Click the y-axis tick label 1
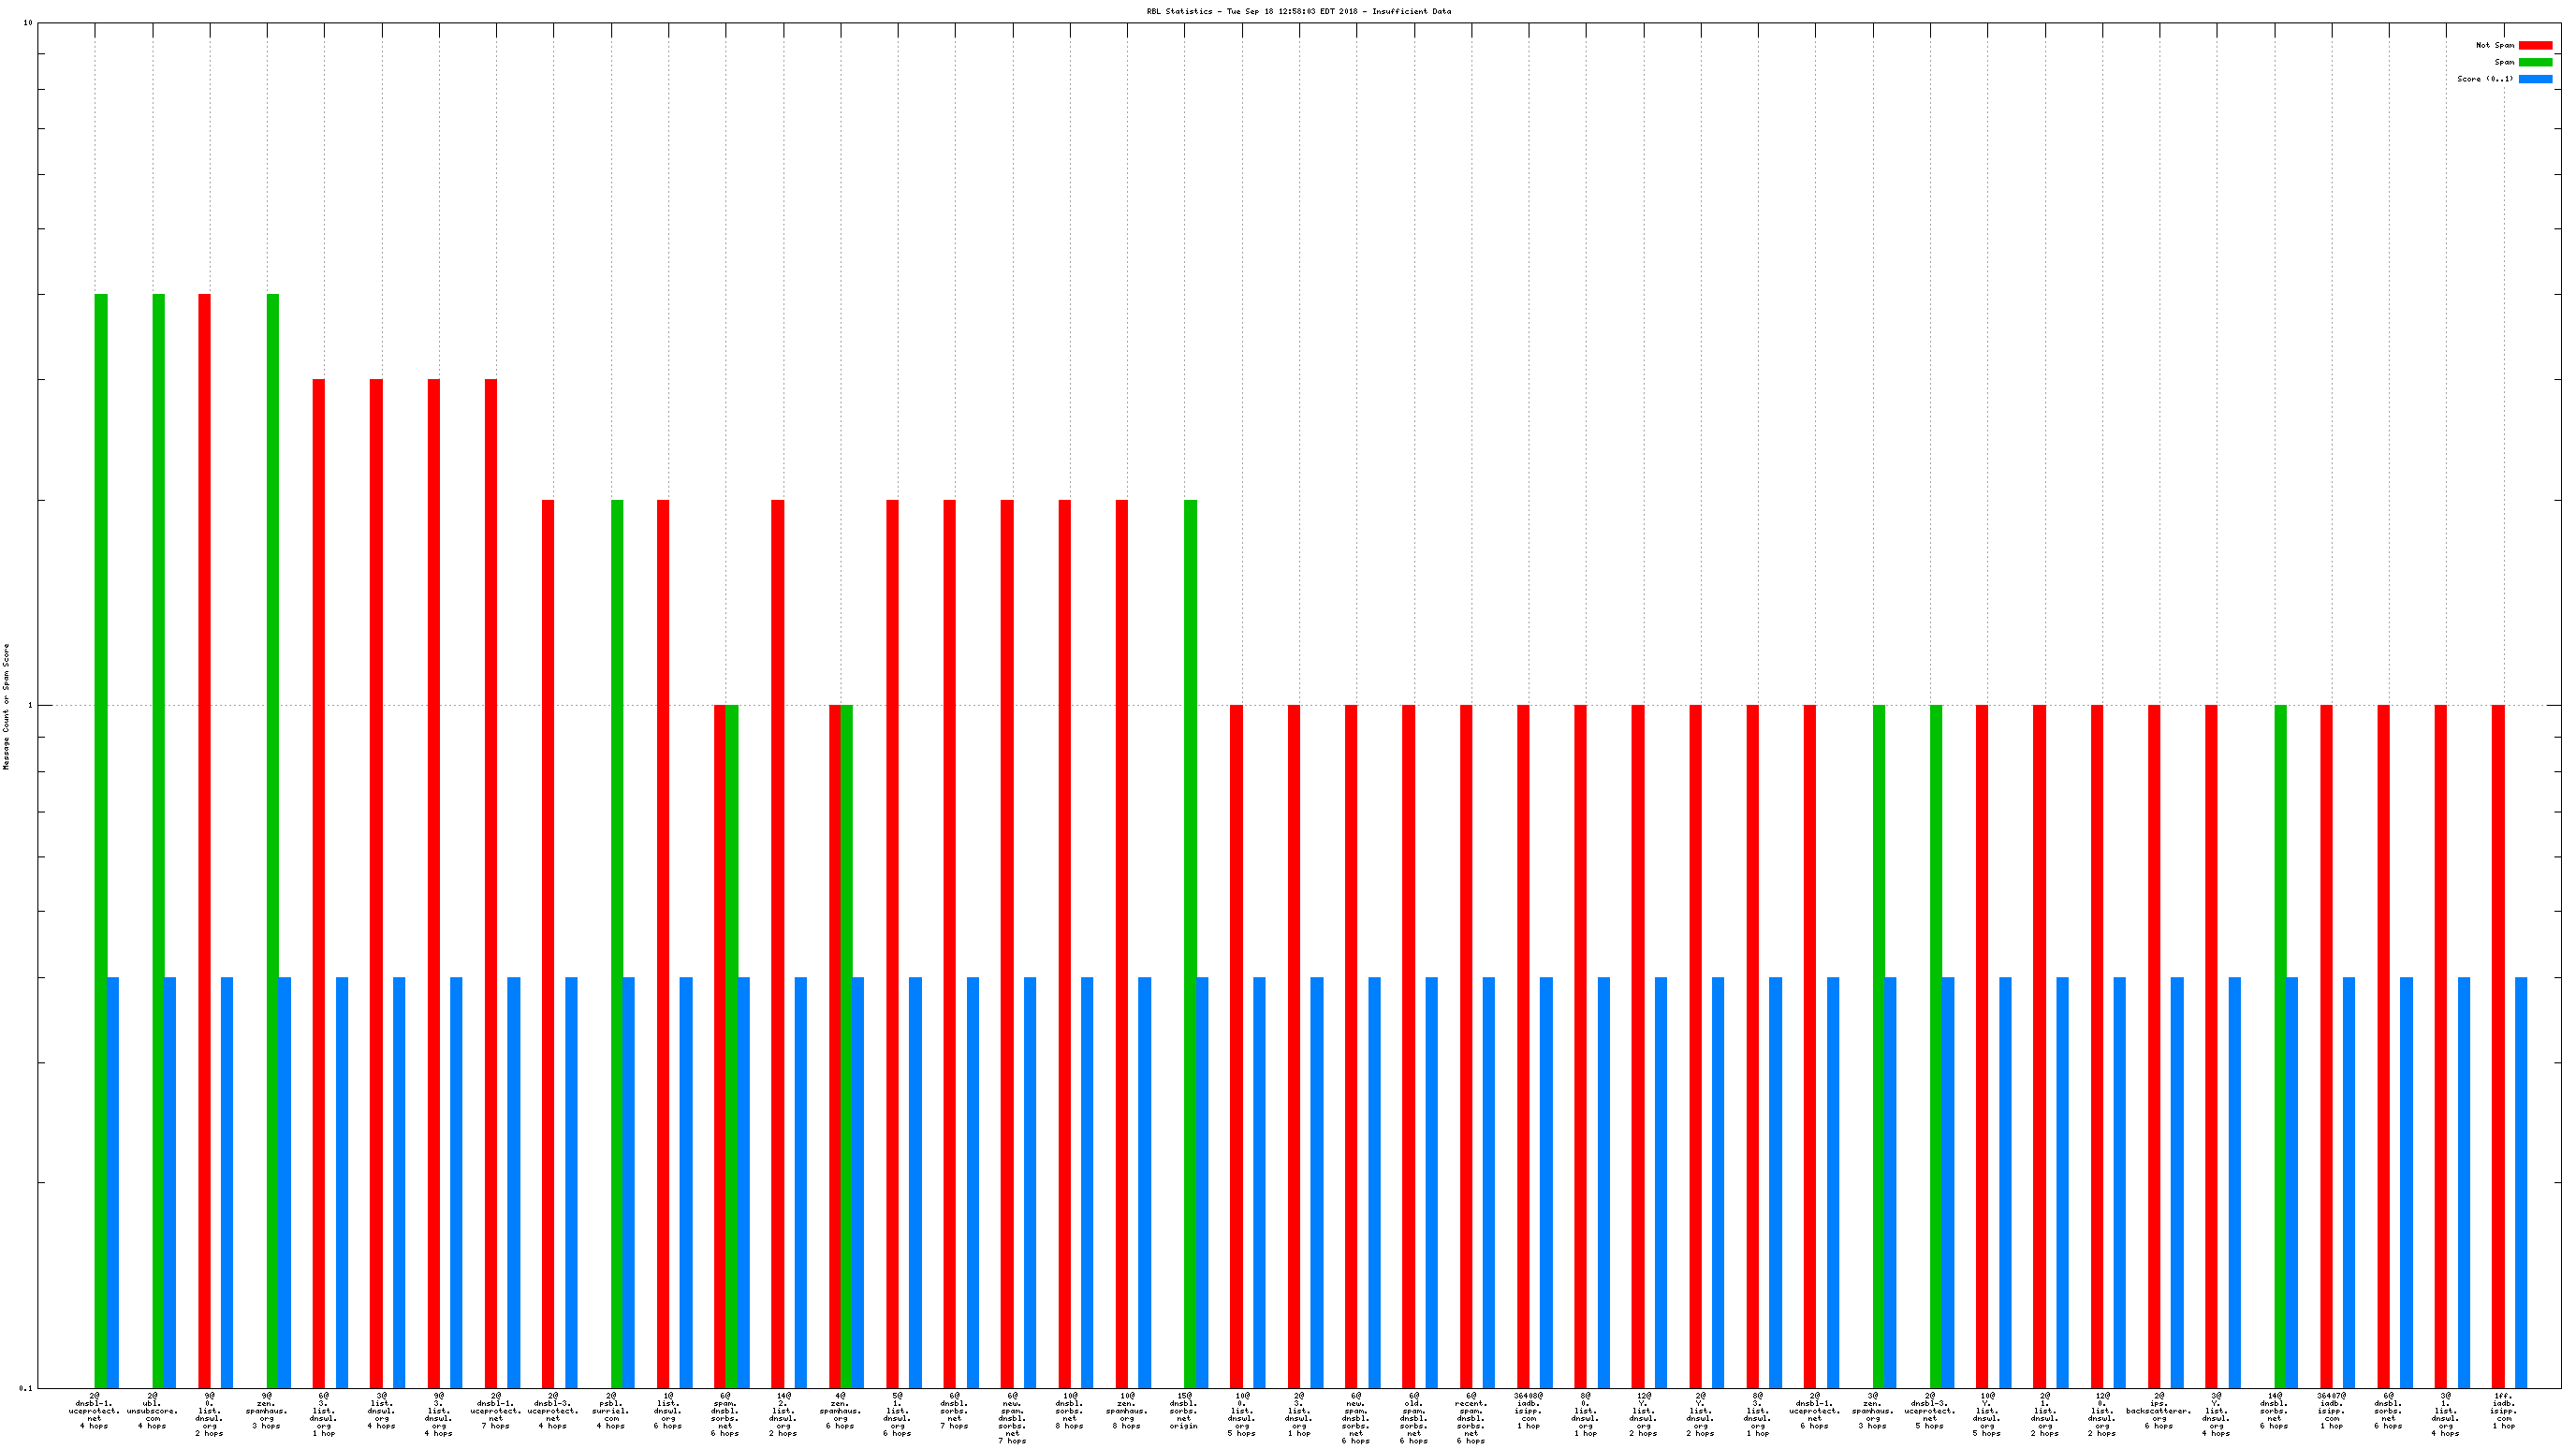2576x1449 pixels. [29, 706]
